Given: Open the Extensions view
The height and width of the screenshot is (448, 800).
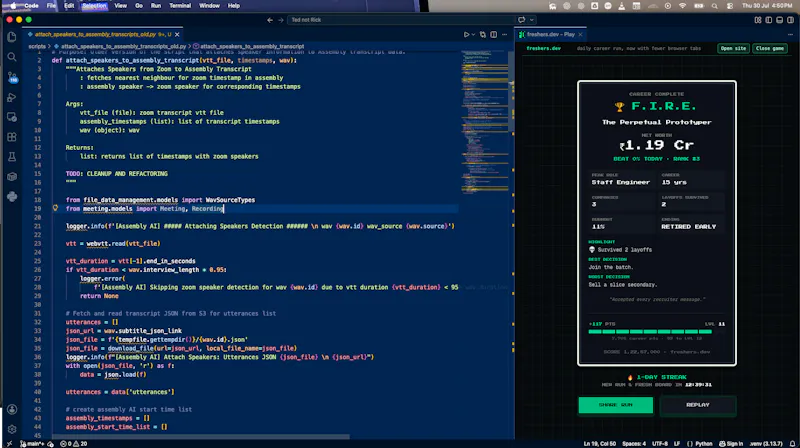Looking at the screenshot, I should pyautogui.click(x=12, y=137).
